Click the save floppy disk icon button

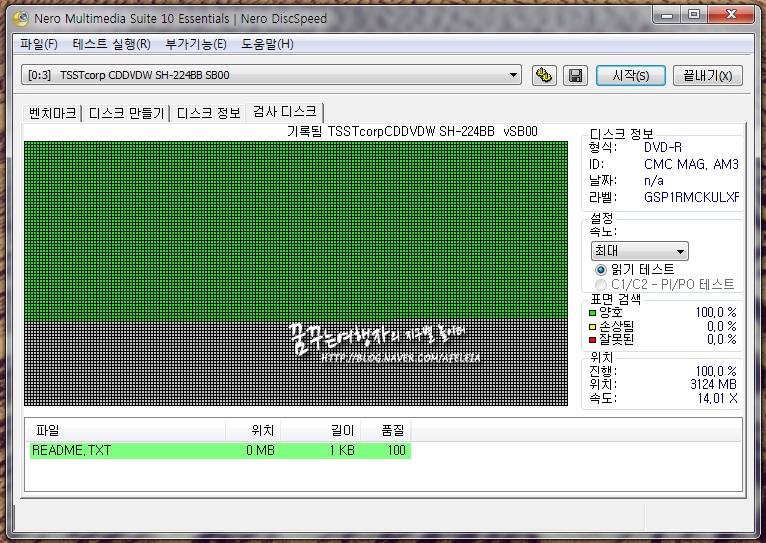point(575,76)
